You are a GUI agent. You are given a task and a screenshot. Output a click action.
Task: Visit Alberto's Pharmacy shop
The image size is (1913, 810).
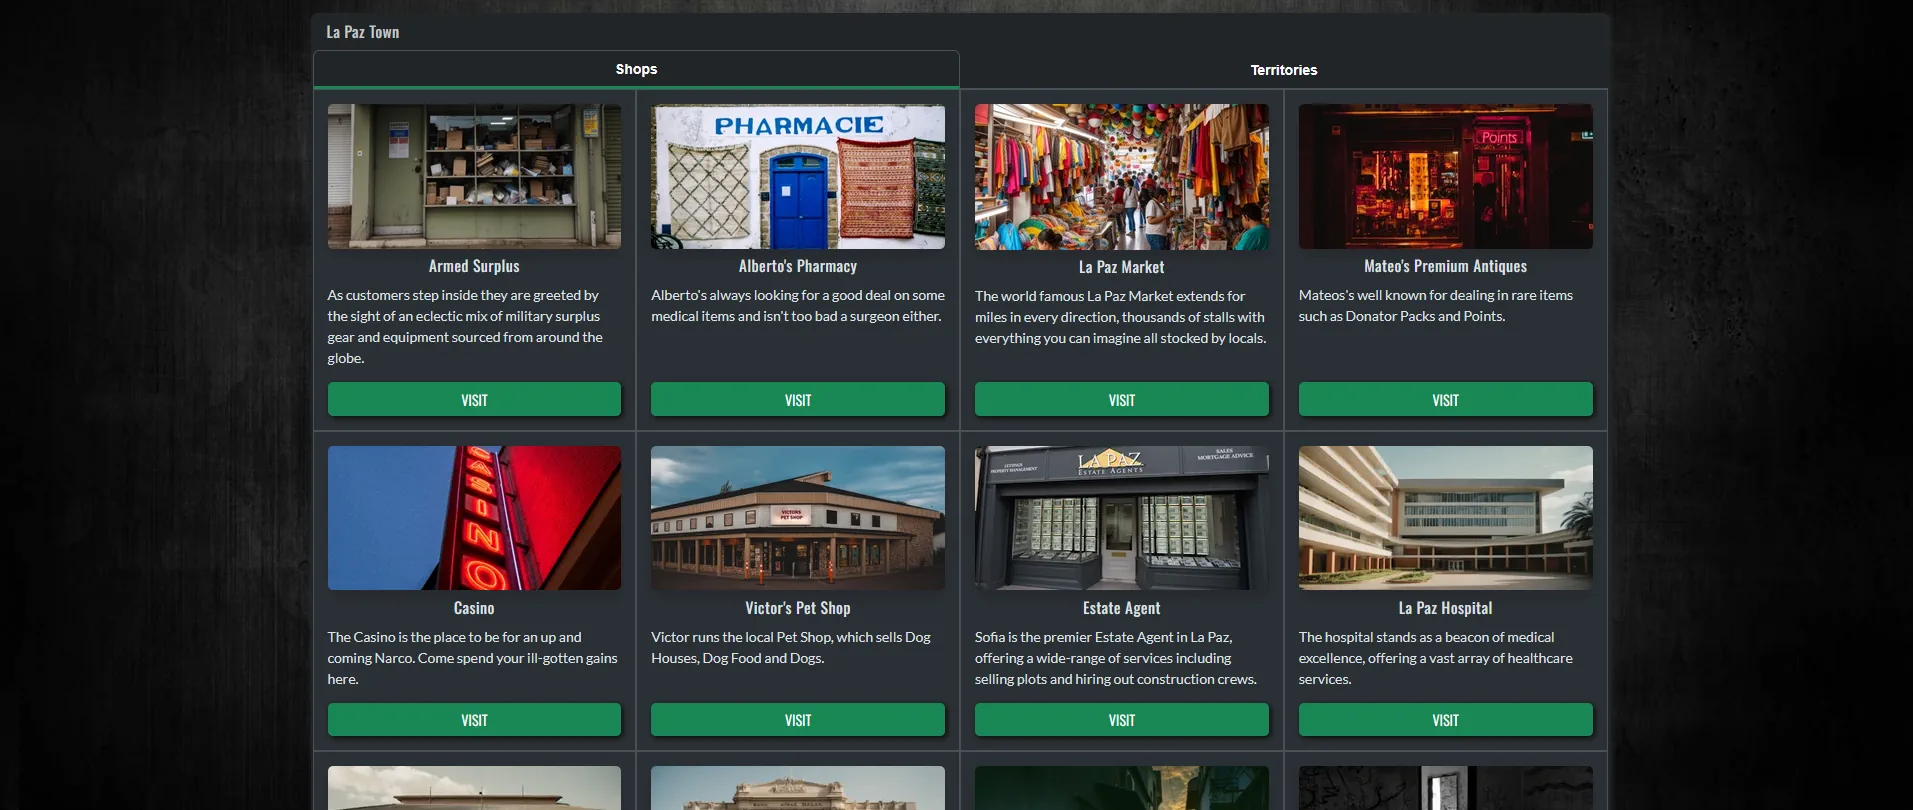tap(797, 400)
